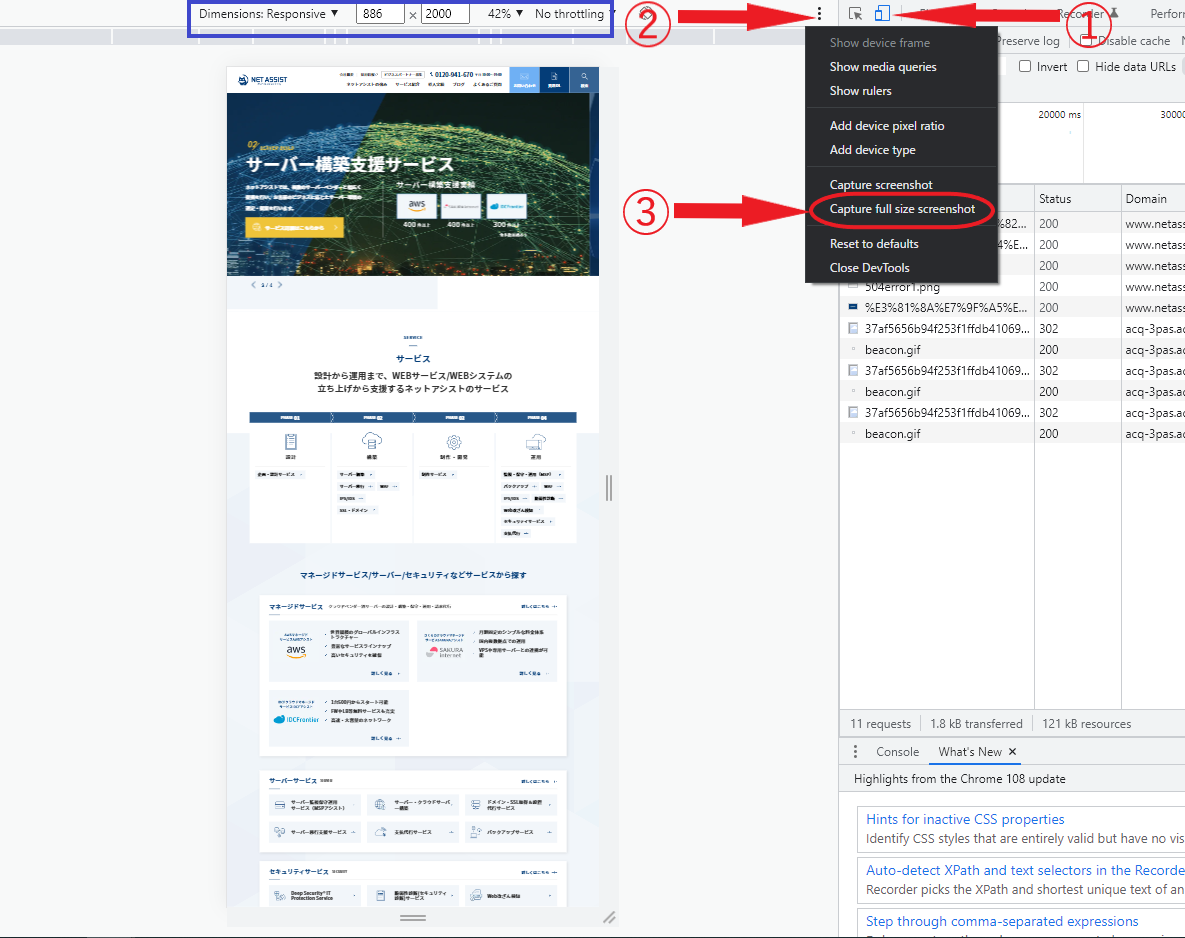Image resolution: width=1185 pixels, height=938 pixels.
Task: Close the What's New tab
Action: [1012, 752]
